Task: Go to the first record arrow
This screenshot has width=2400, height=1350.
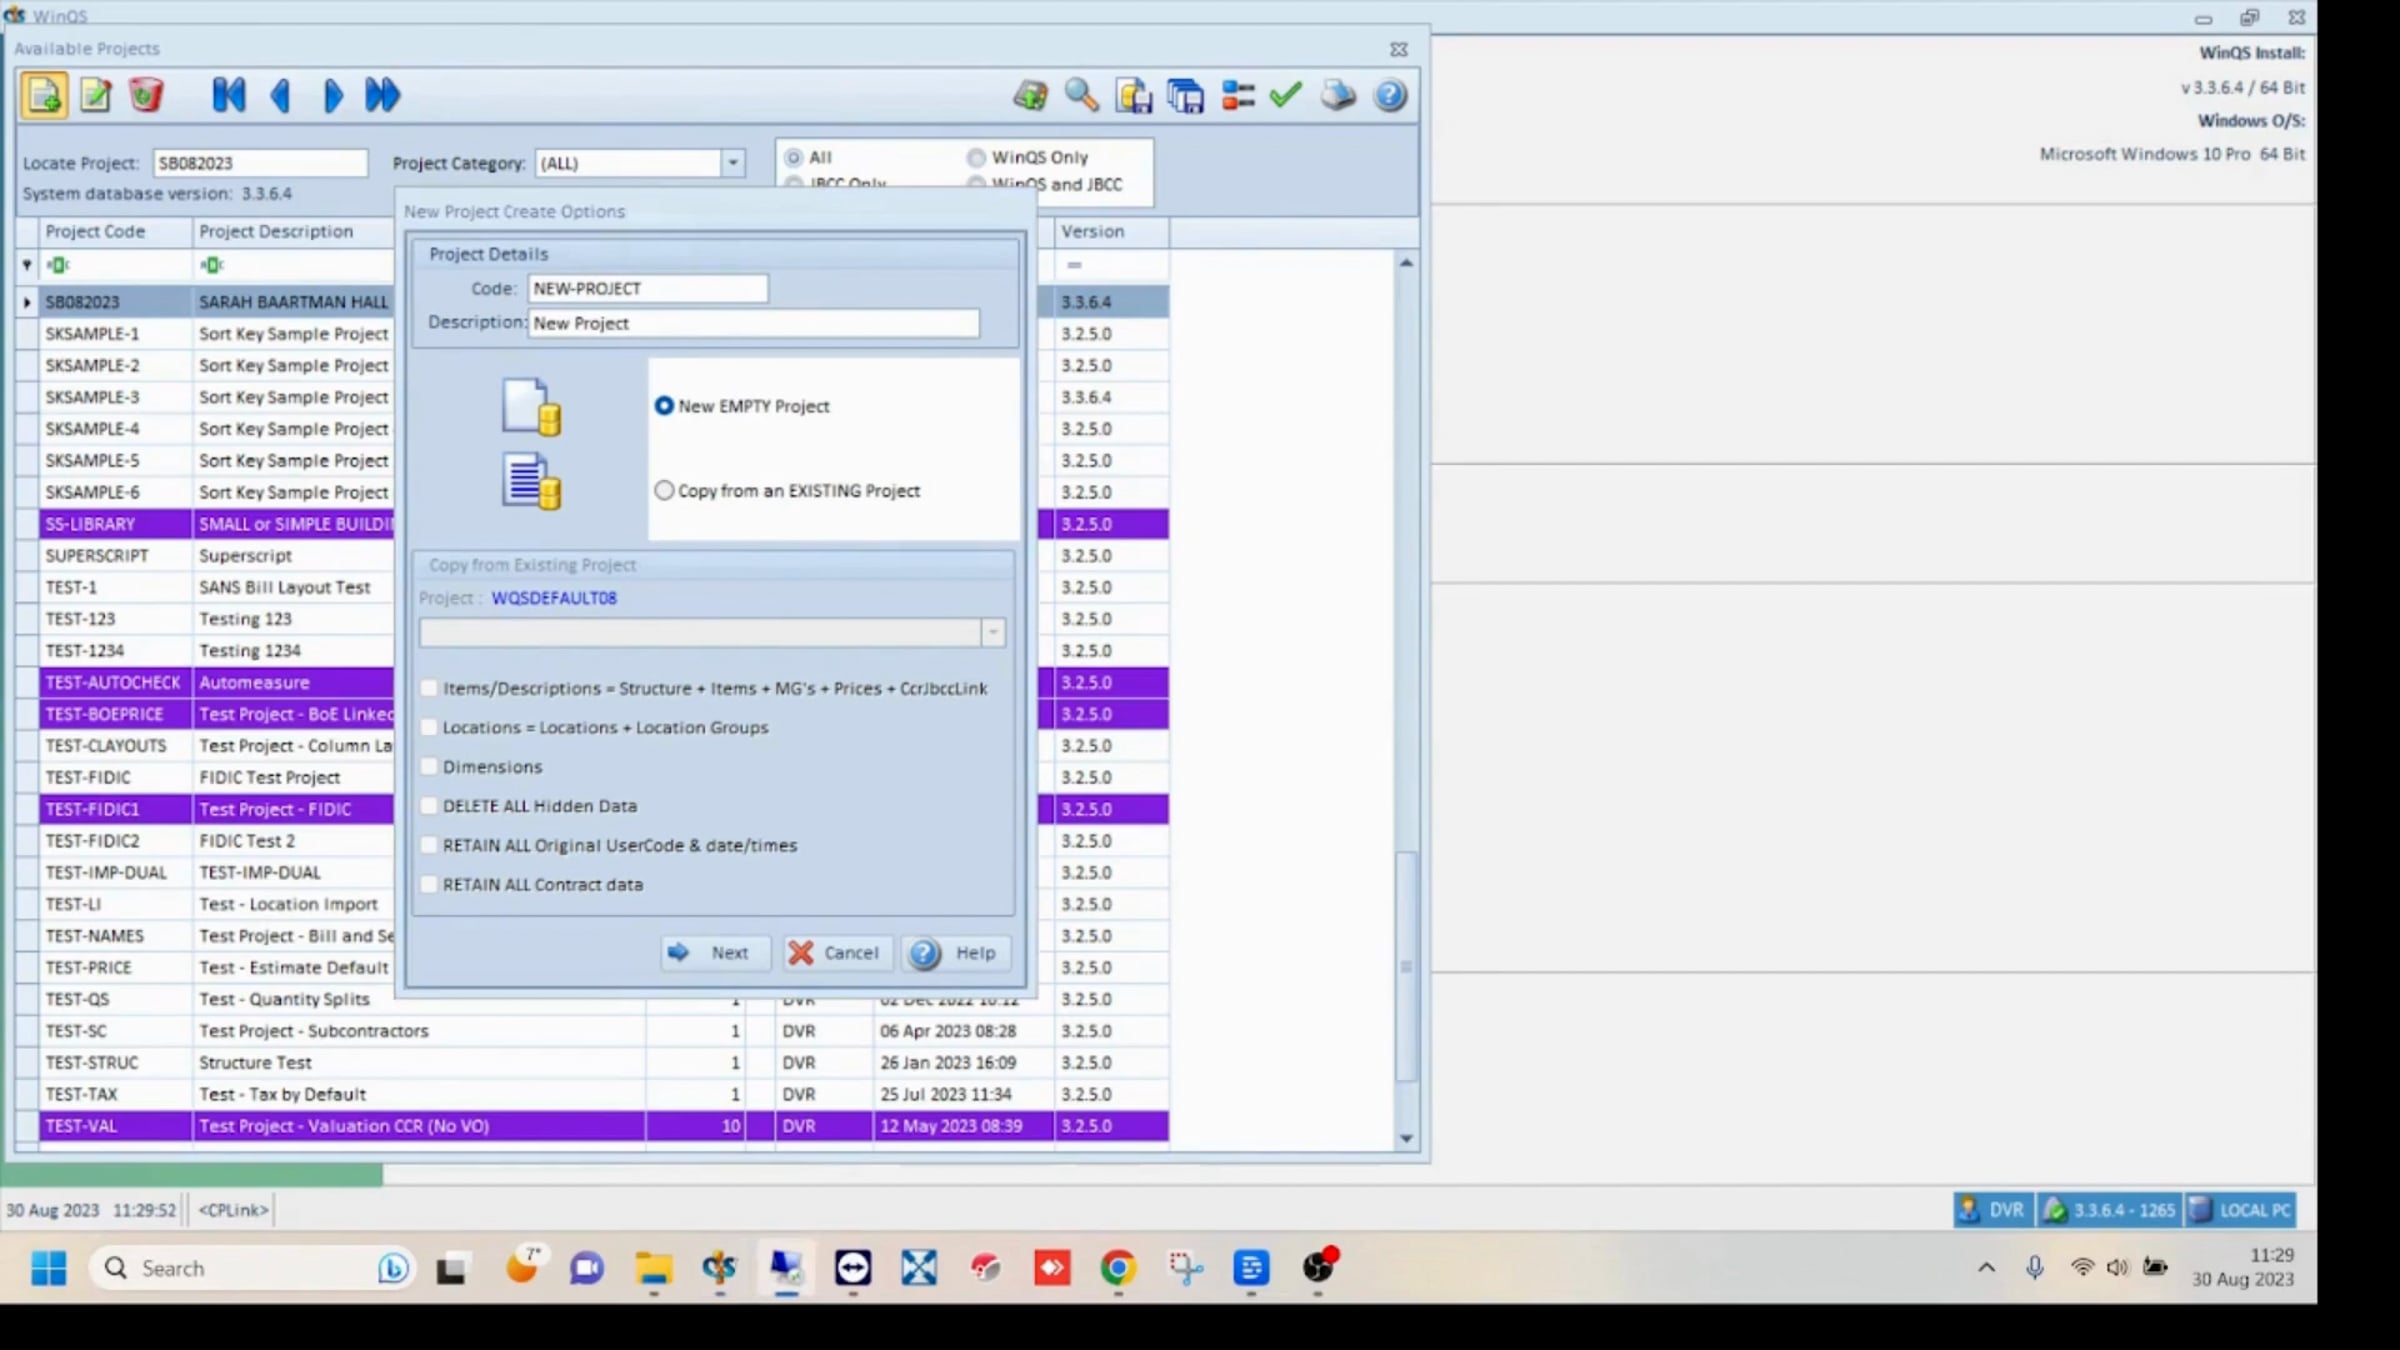Action: tap(228, 96)
